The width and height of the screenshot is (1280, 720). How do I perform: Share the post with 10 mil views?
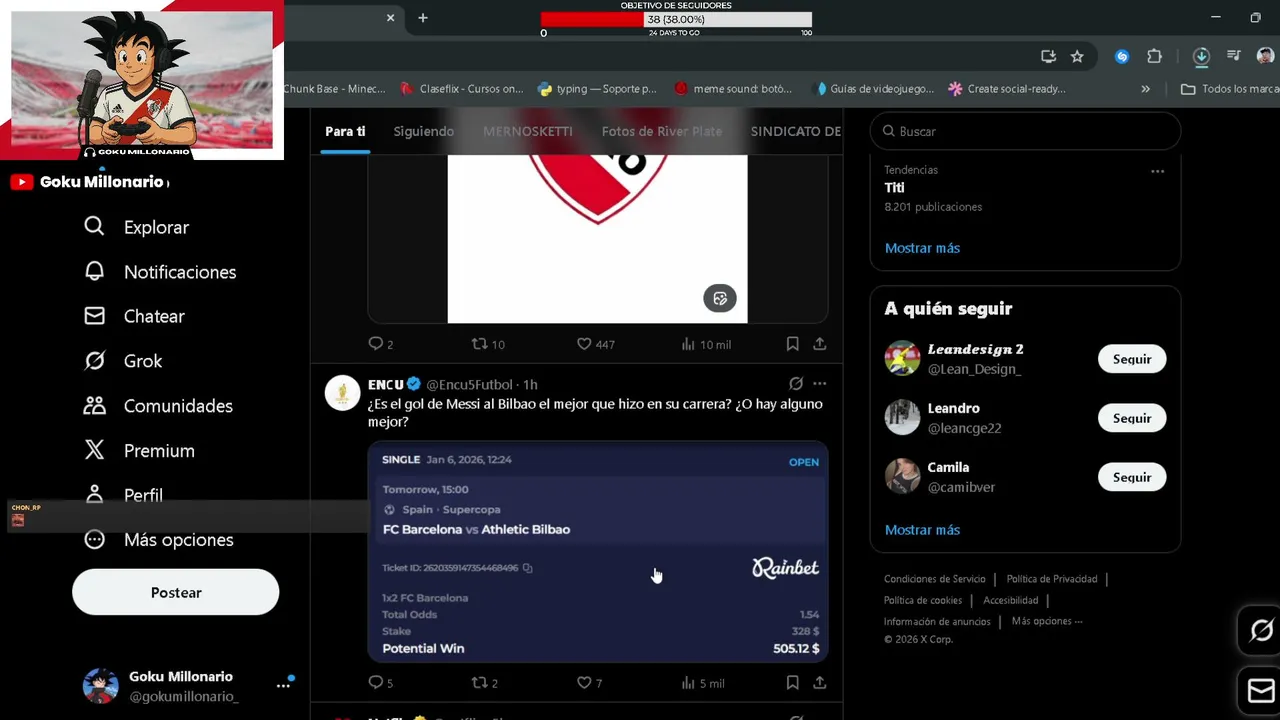coord(820,344)
